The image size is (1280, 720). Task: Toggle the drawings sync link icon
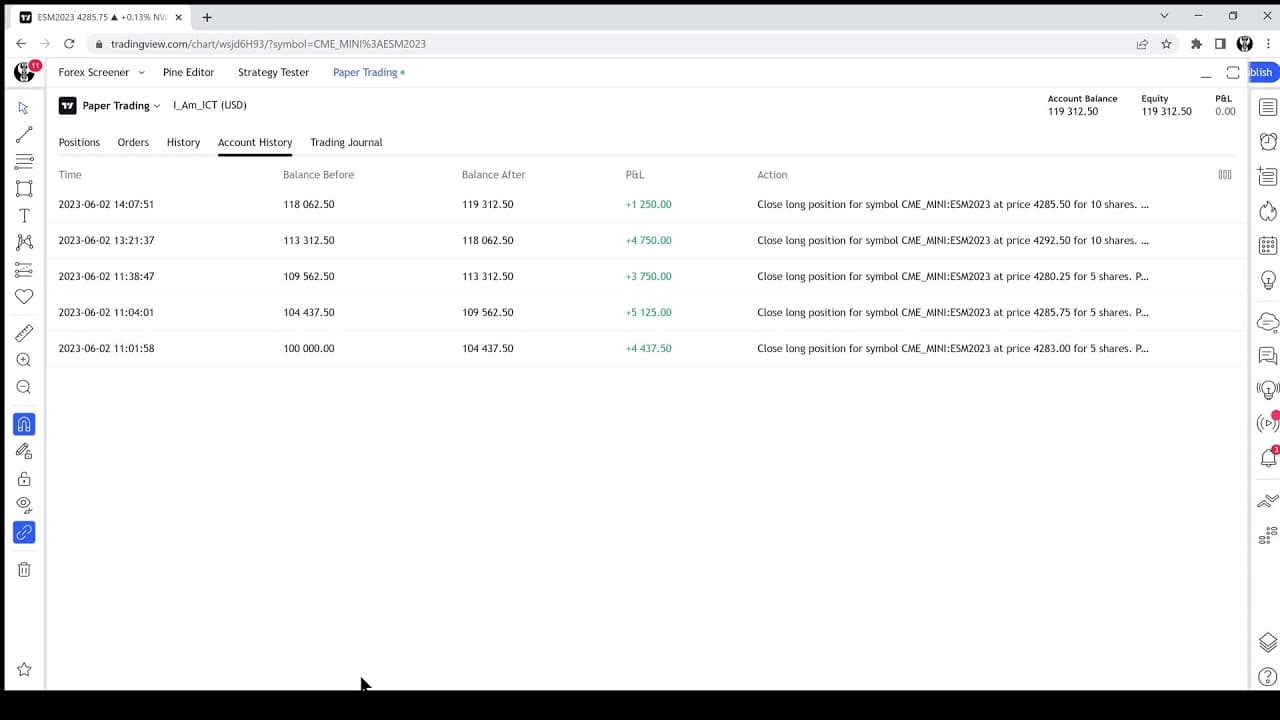[x=24, y=532]
